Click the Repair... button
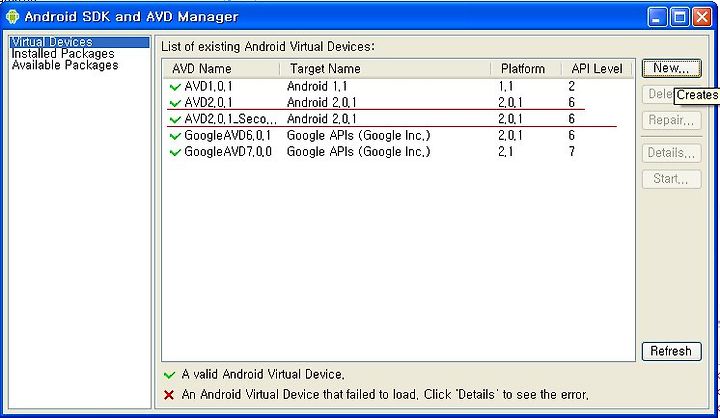The width and height of the screenshot is (720, 418). click(671, 120)
